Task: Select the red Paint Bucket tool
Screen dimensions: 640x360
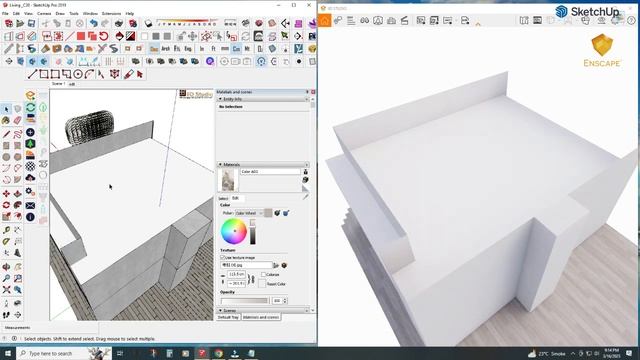Action: [x=129, y=74]
